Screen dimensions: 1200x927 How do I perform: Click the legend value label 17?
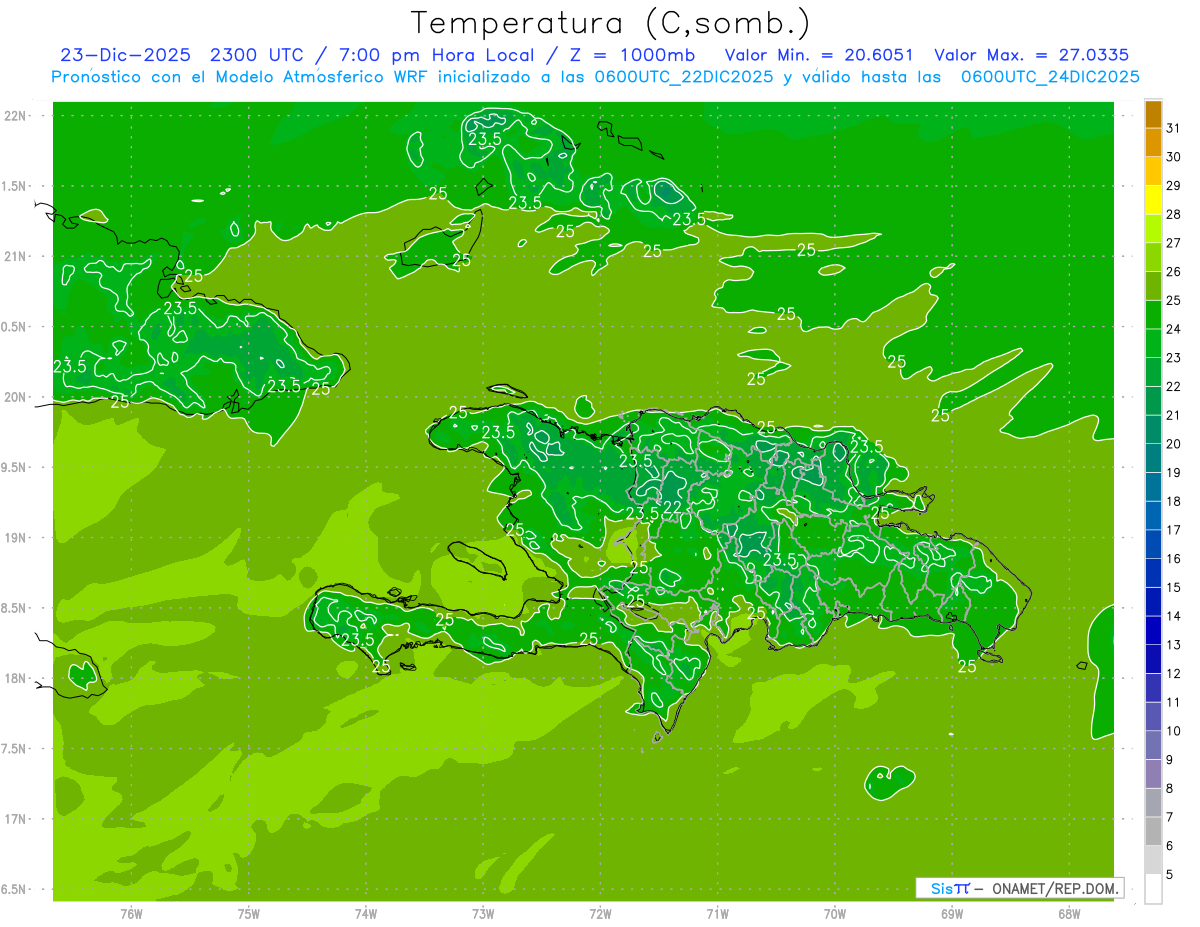tap(1174, 530)
